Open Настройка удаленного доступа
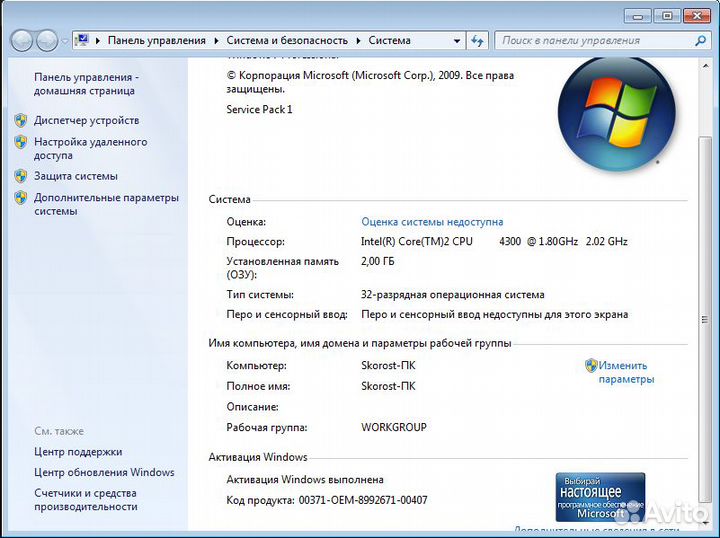720x538 pixels. point(90,149)
